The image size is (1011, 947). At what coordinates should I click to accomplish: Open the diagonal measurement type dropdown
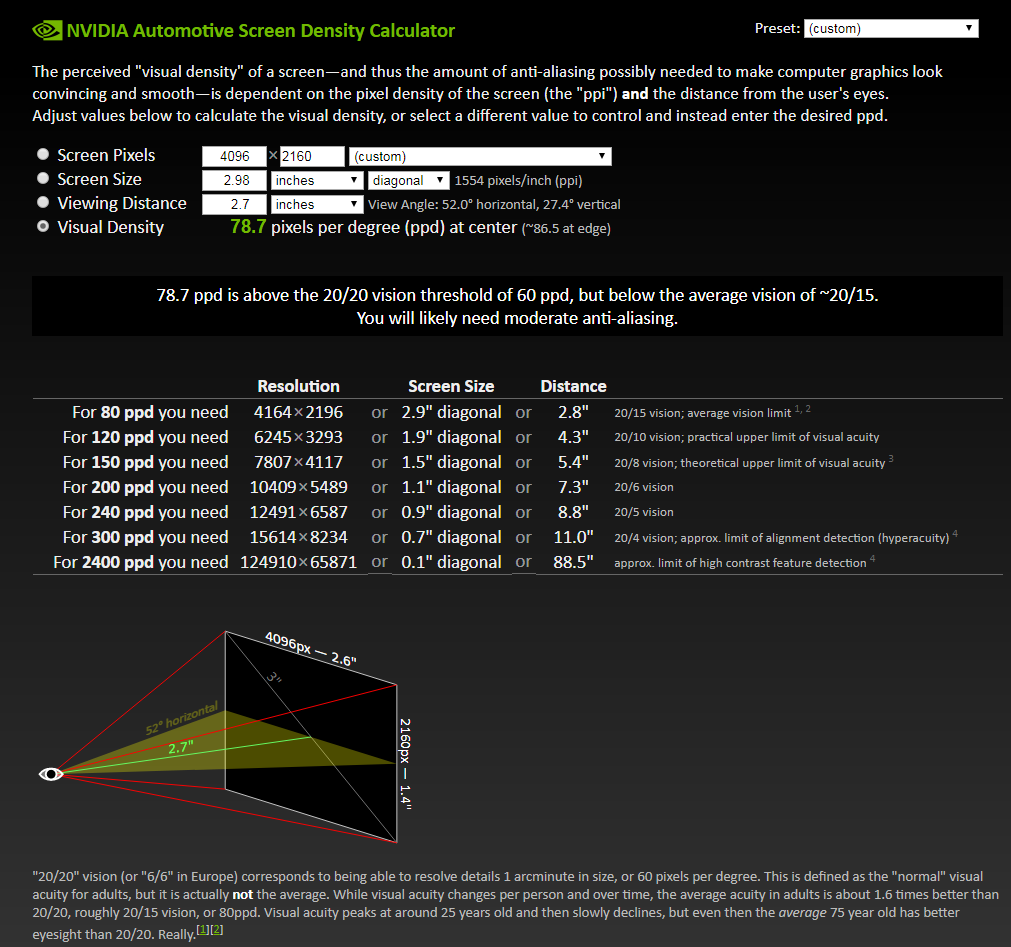tap(409, 181)
